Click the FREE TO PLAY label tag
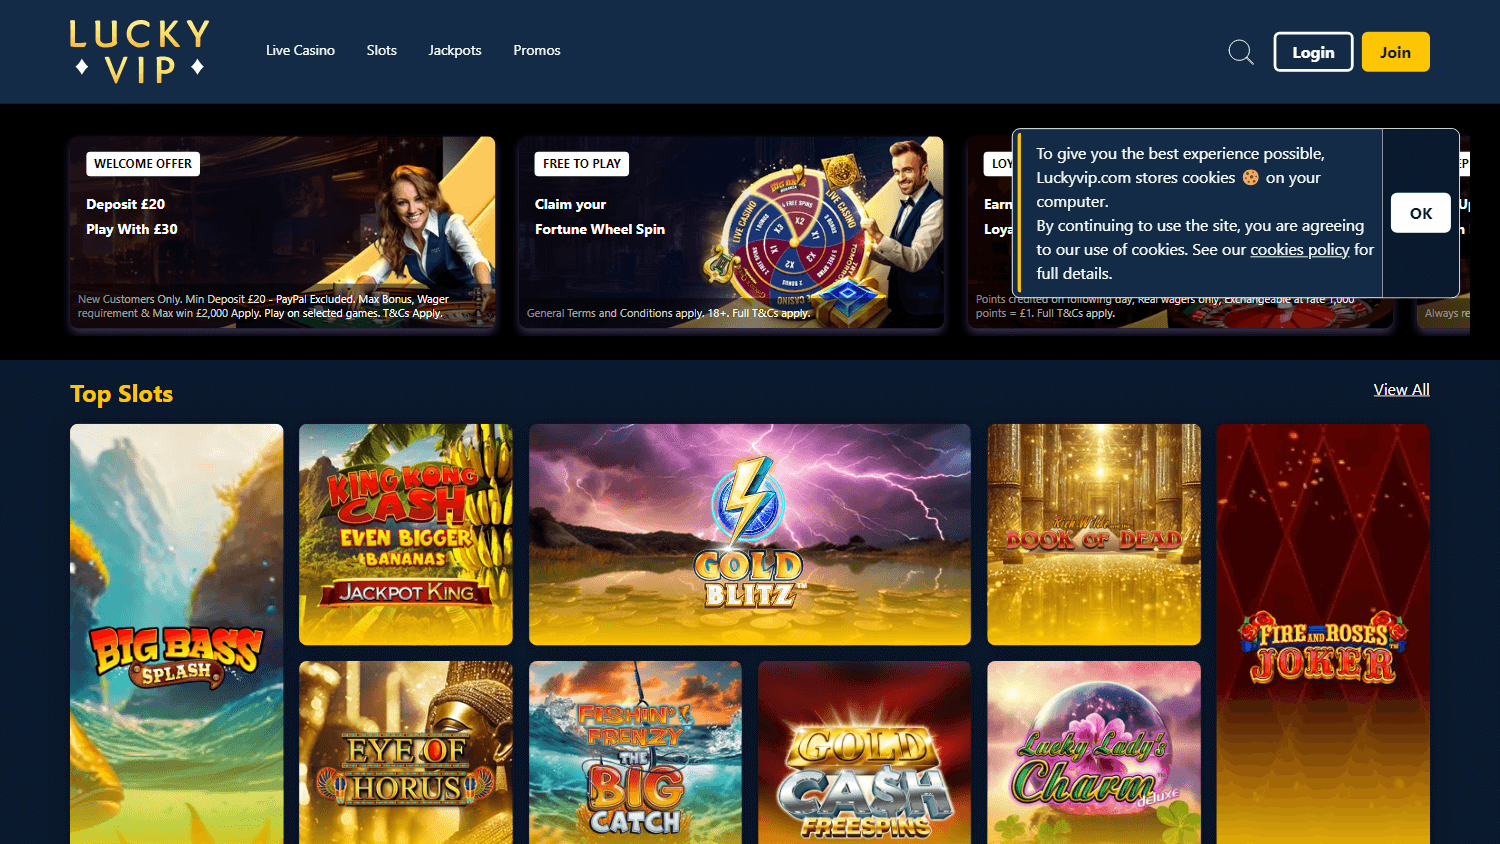Viewport: 1500px width, 844px height. tap(582, 164)
